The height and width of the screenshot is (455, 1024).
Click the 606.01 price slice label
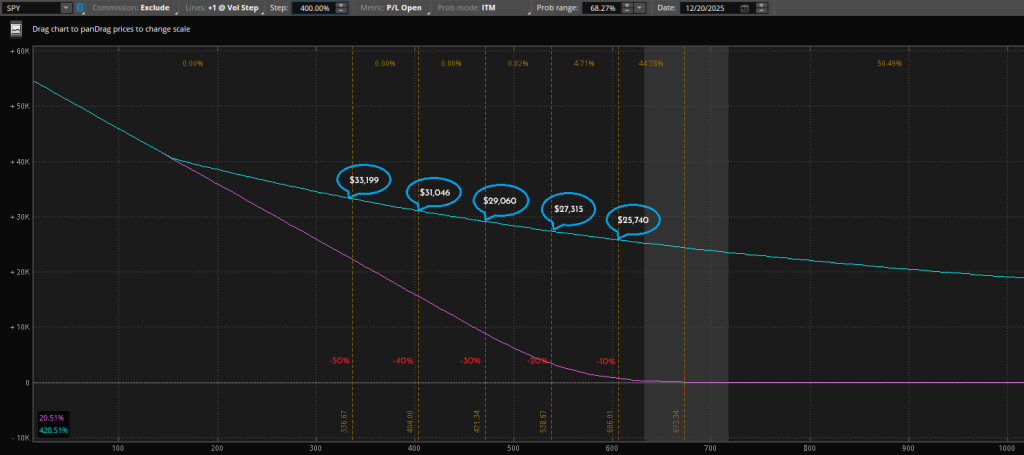pyautogui.click(x=612, y=421)
